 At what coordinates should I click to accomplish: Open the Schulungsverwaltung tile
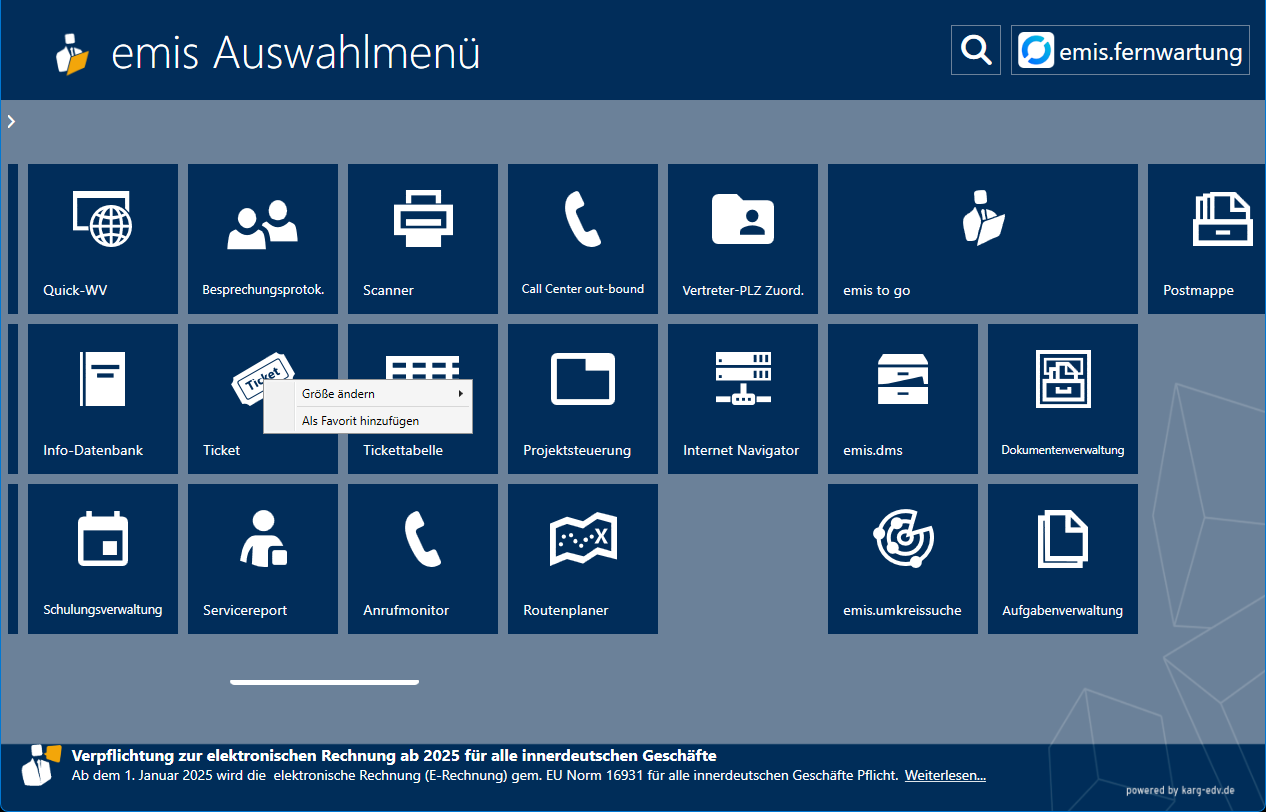[103, 559]
